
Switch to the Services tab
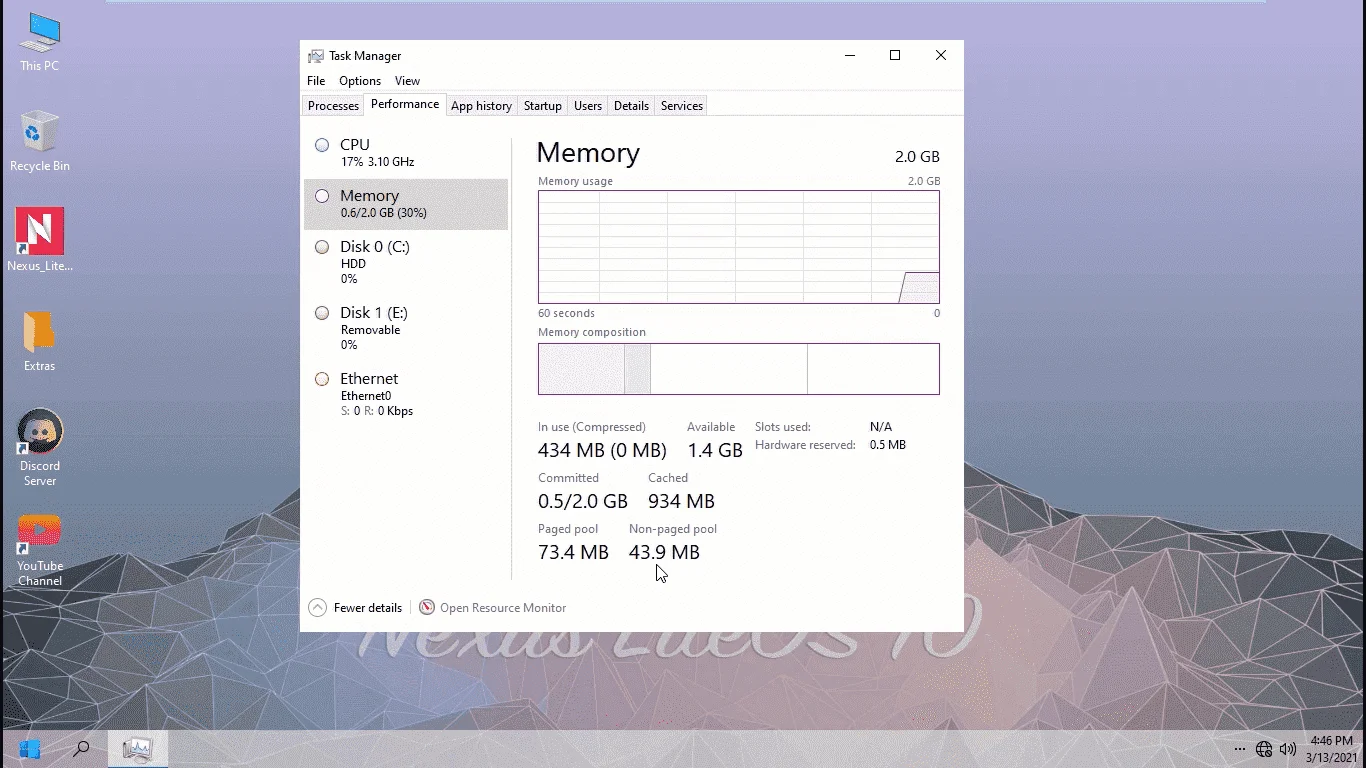[x=682, y=106]
